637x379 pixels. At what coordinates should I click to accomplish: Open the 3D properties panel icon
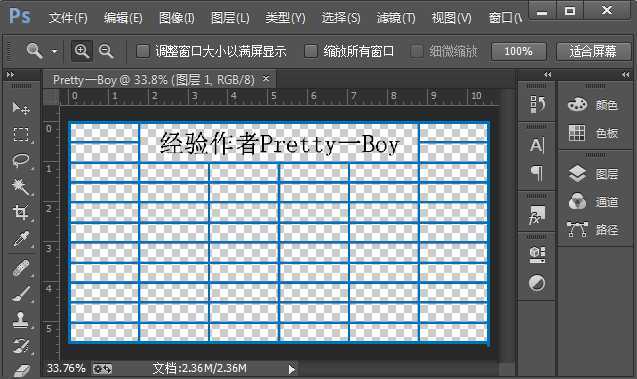click(x=537, y=255)
